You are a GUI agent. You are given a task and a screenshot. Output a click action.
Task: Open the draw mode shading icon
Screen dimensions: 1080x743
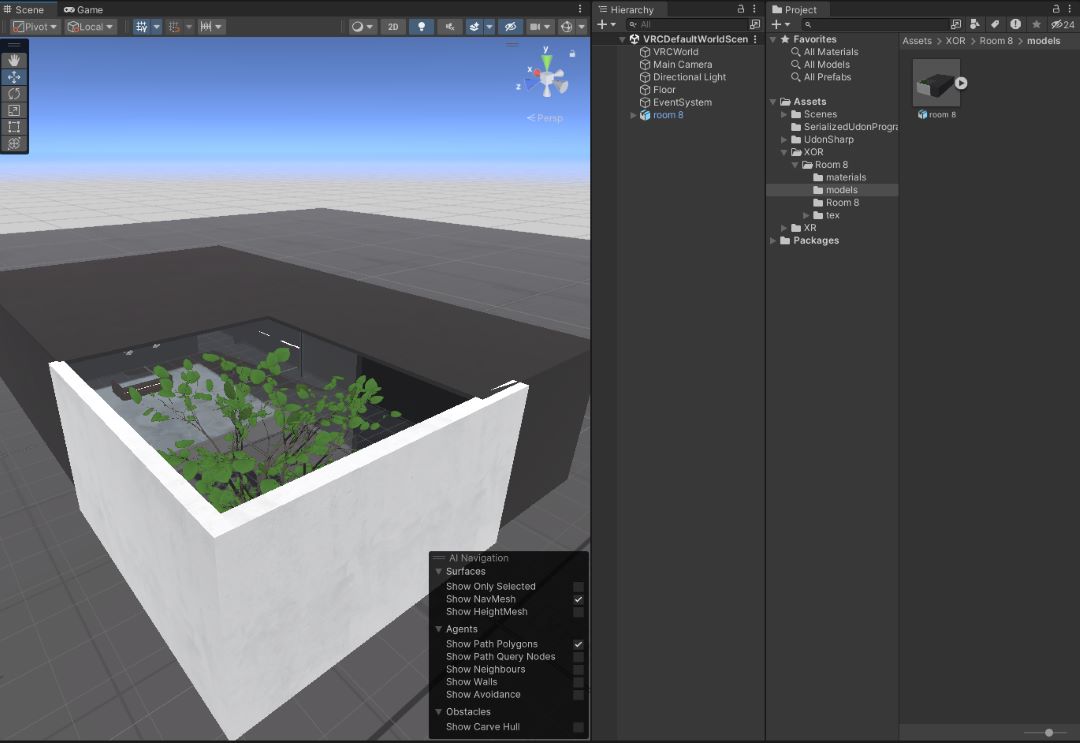tap(357, 27)
